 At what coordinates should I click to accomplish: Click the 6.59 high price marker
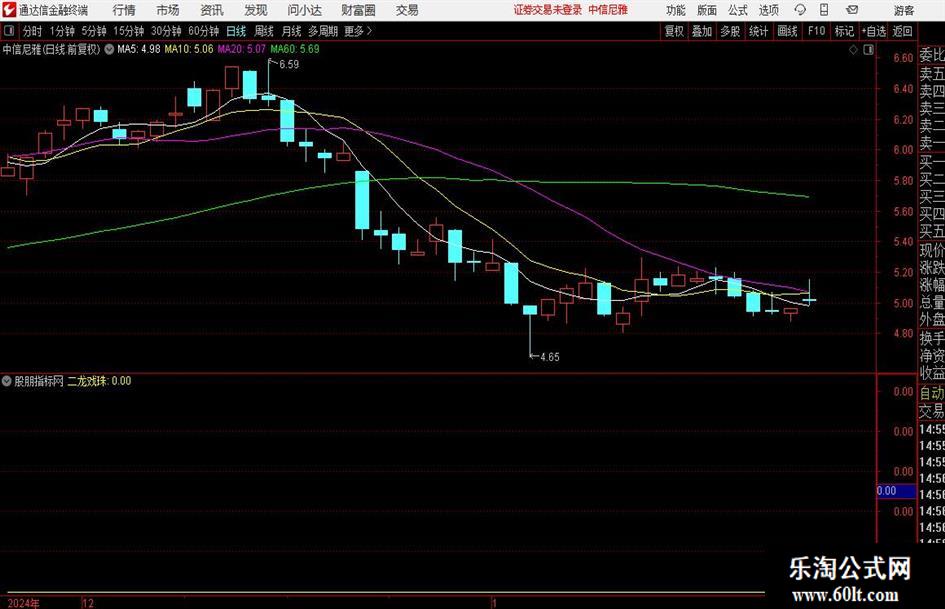[289, 64]
